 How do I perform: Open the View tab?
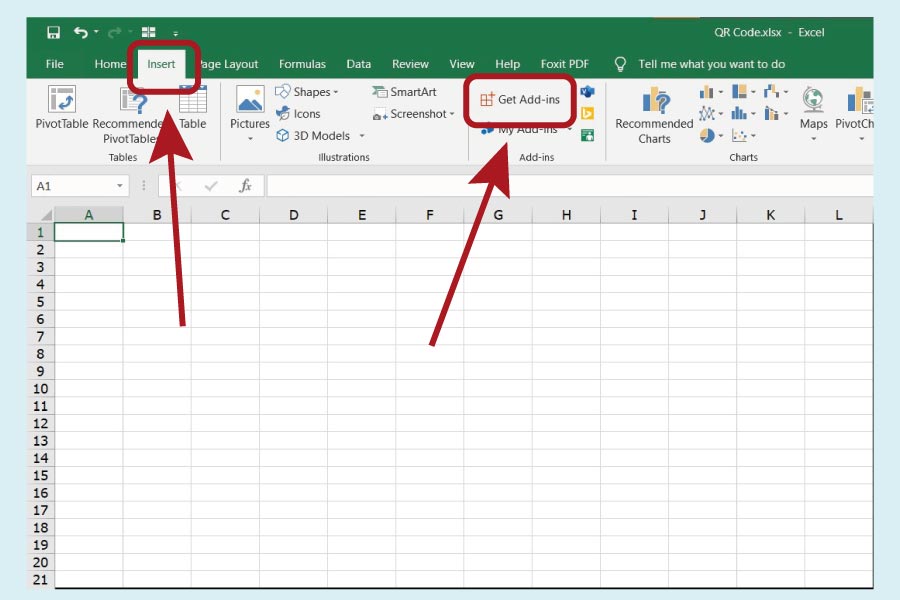[x=461, y=64]
